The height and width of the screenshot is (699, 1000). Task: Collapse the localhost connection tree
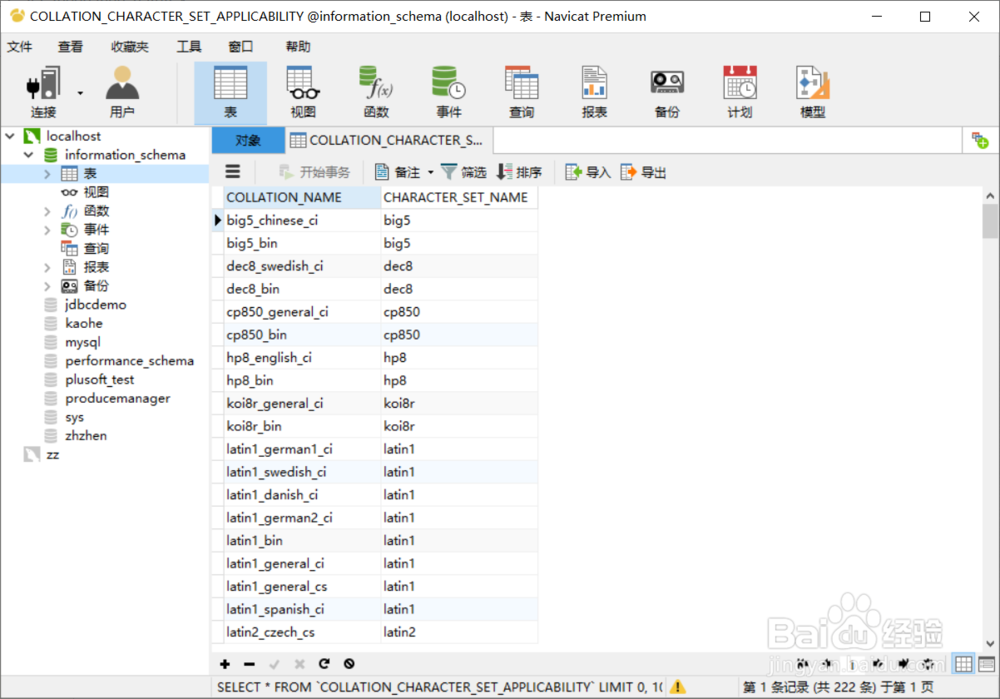(10, 135)
